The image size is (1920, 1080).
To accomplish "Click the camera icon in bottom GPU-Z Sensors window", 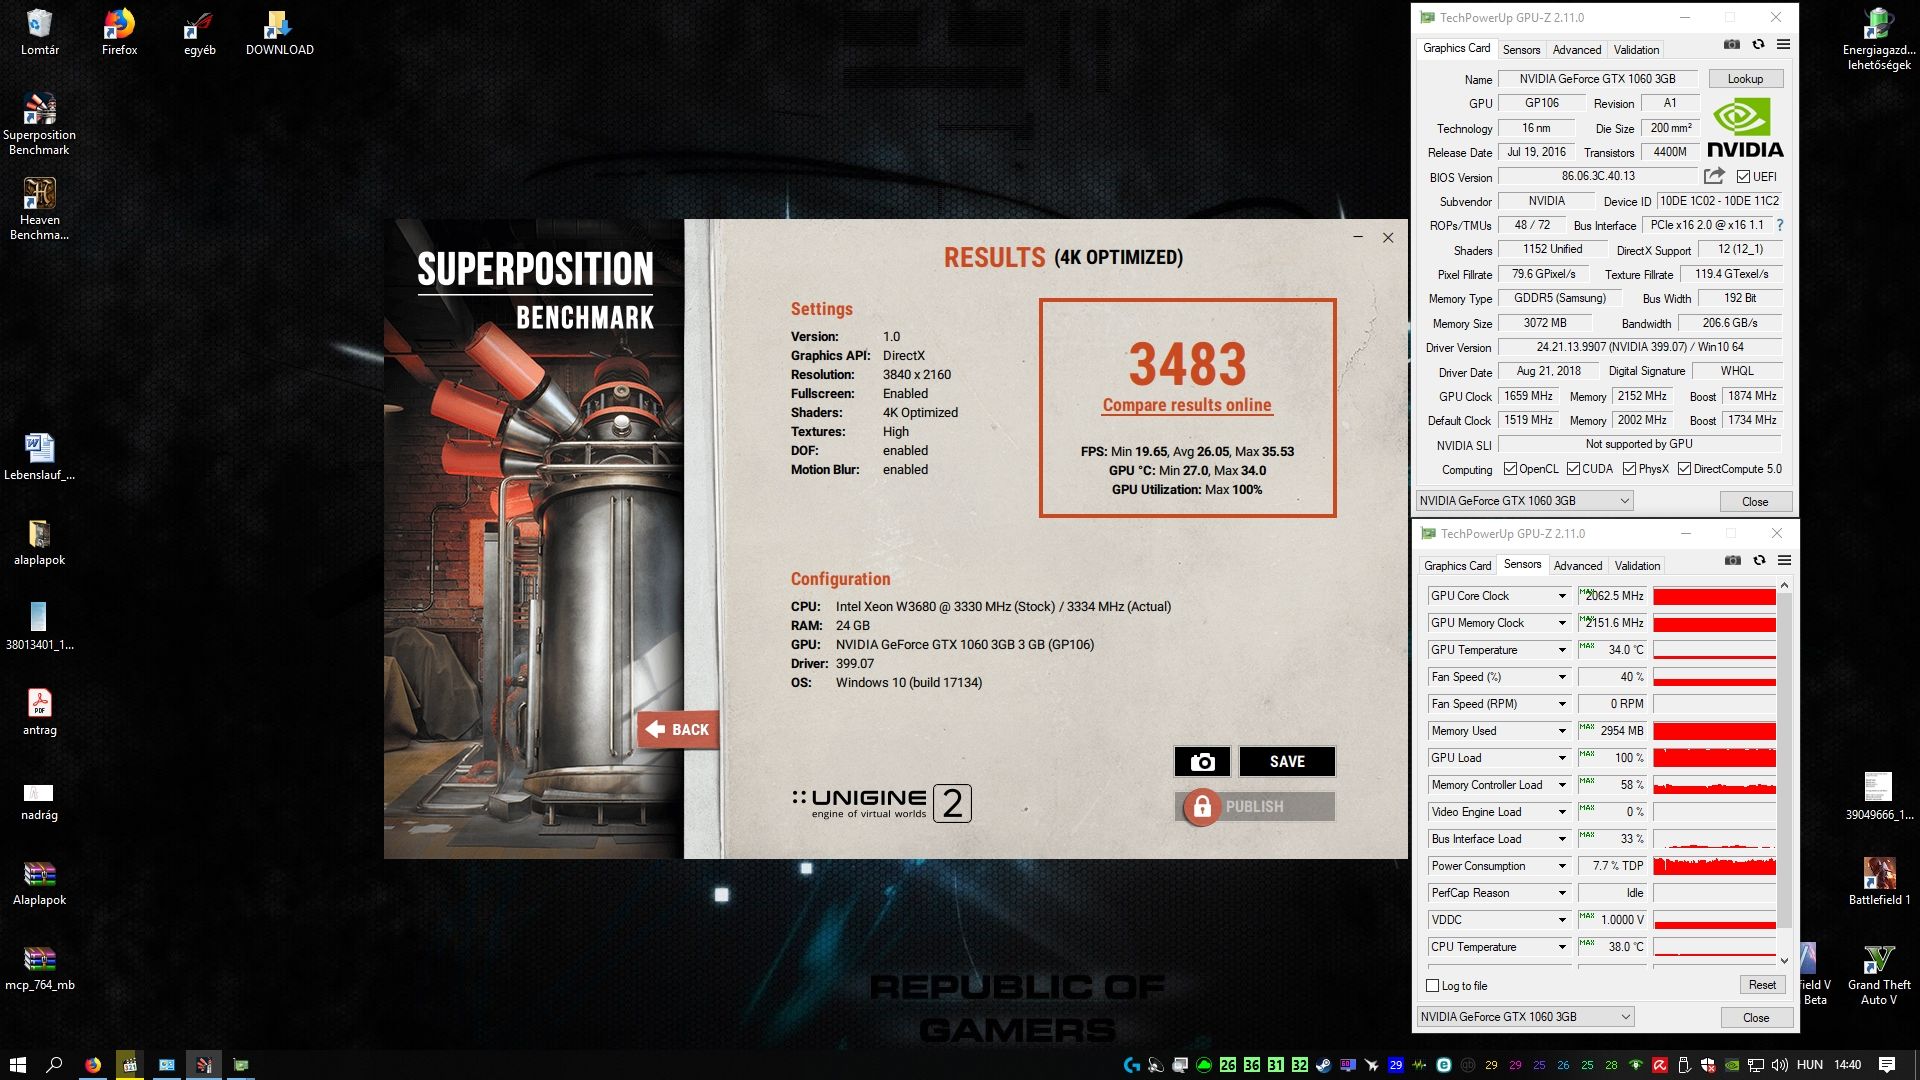I will pyautogui.click(x=1733, y=560).
